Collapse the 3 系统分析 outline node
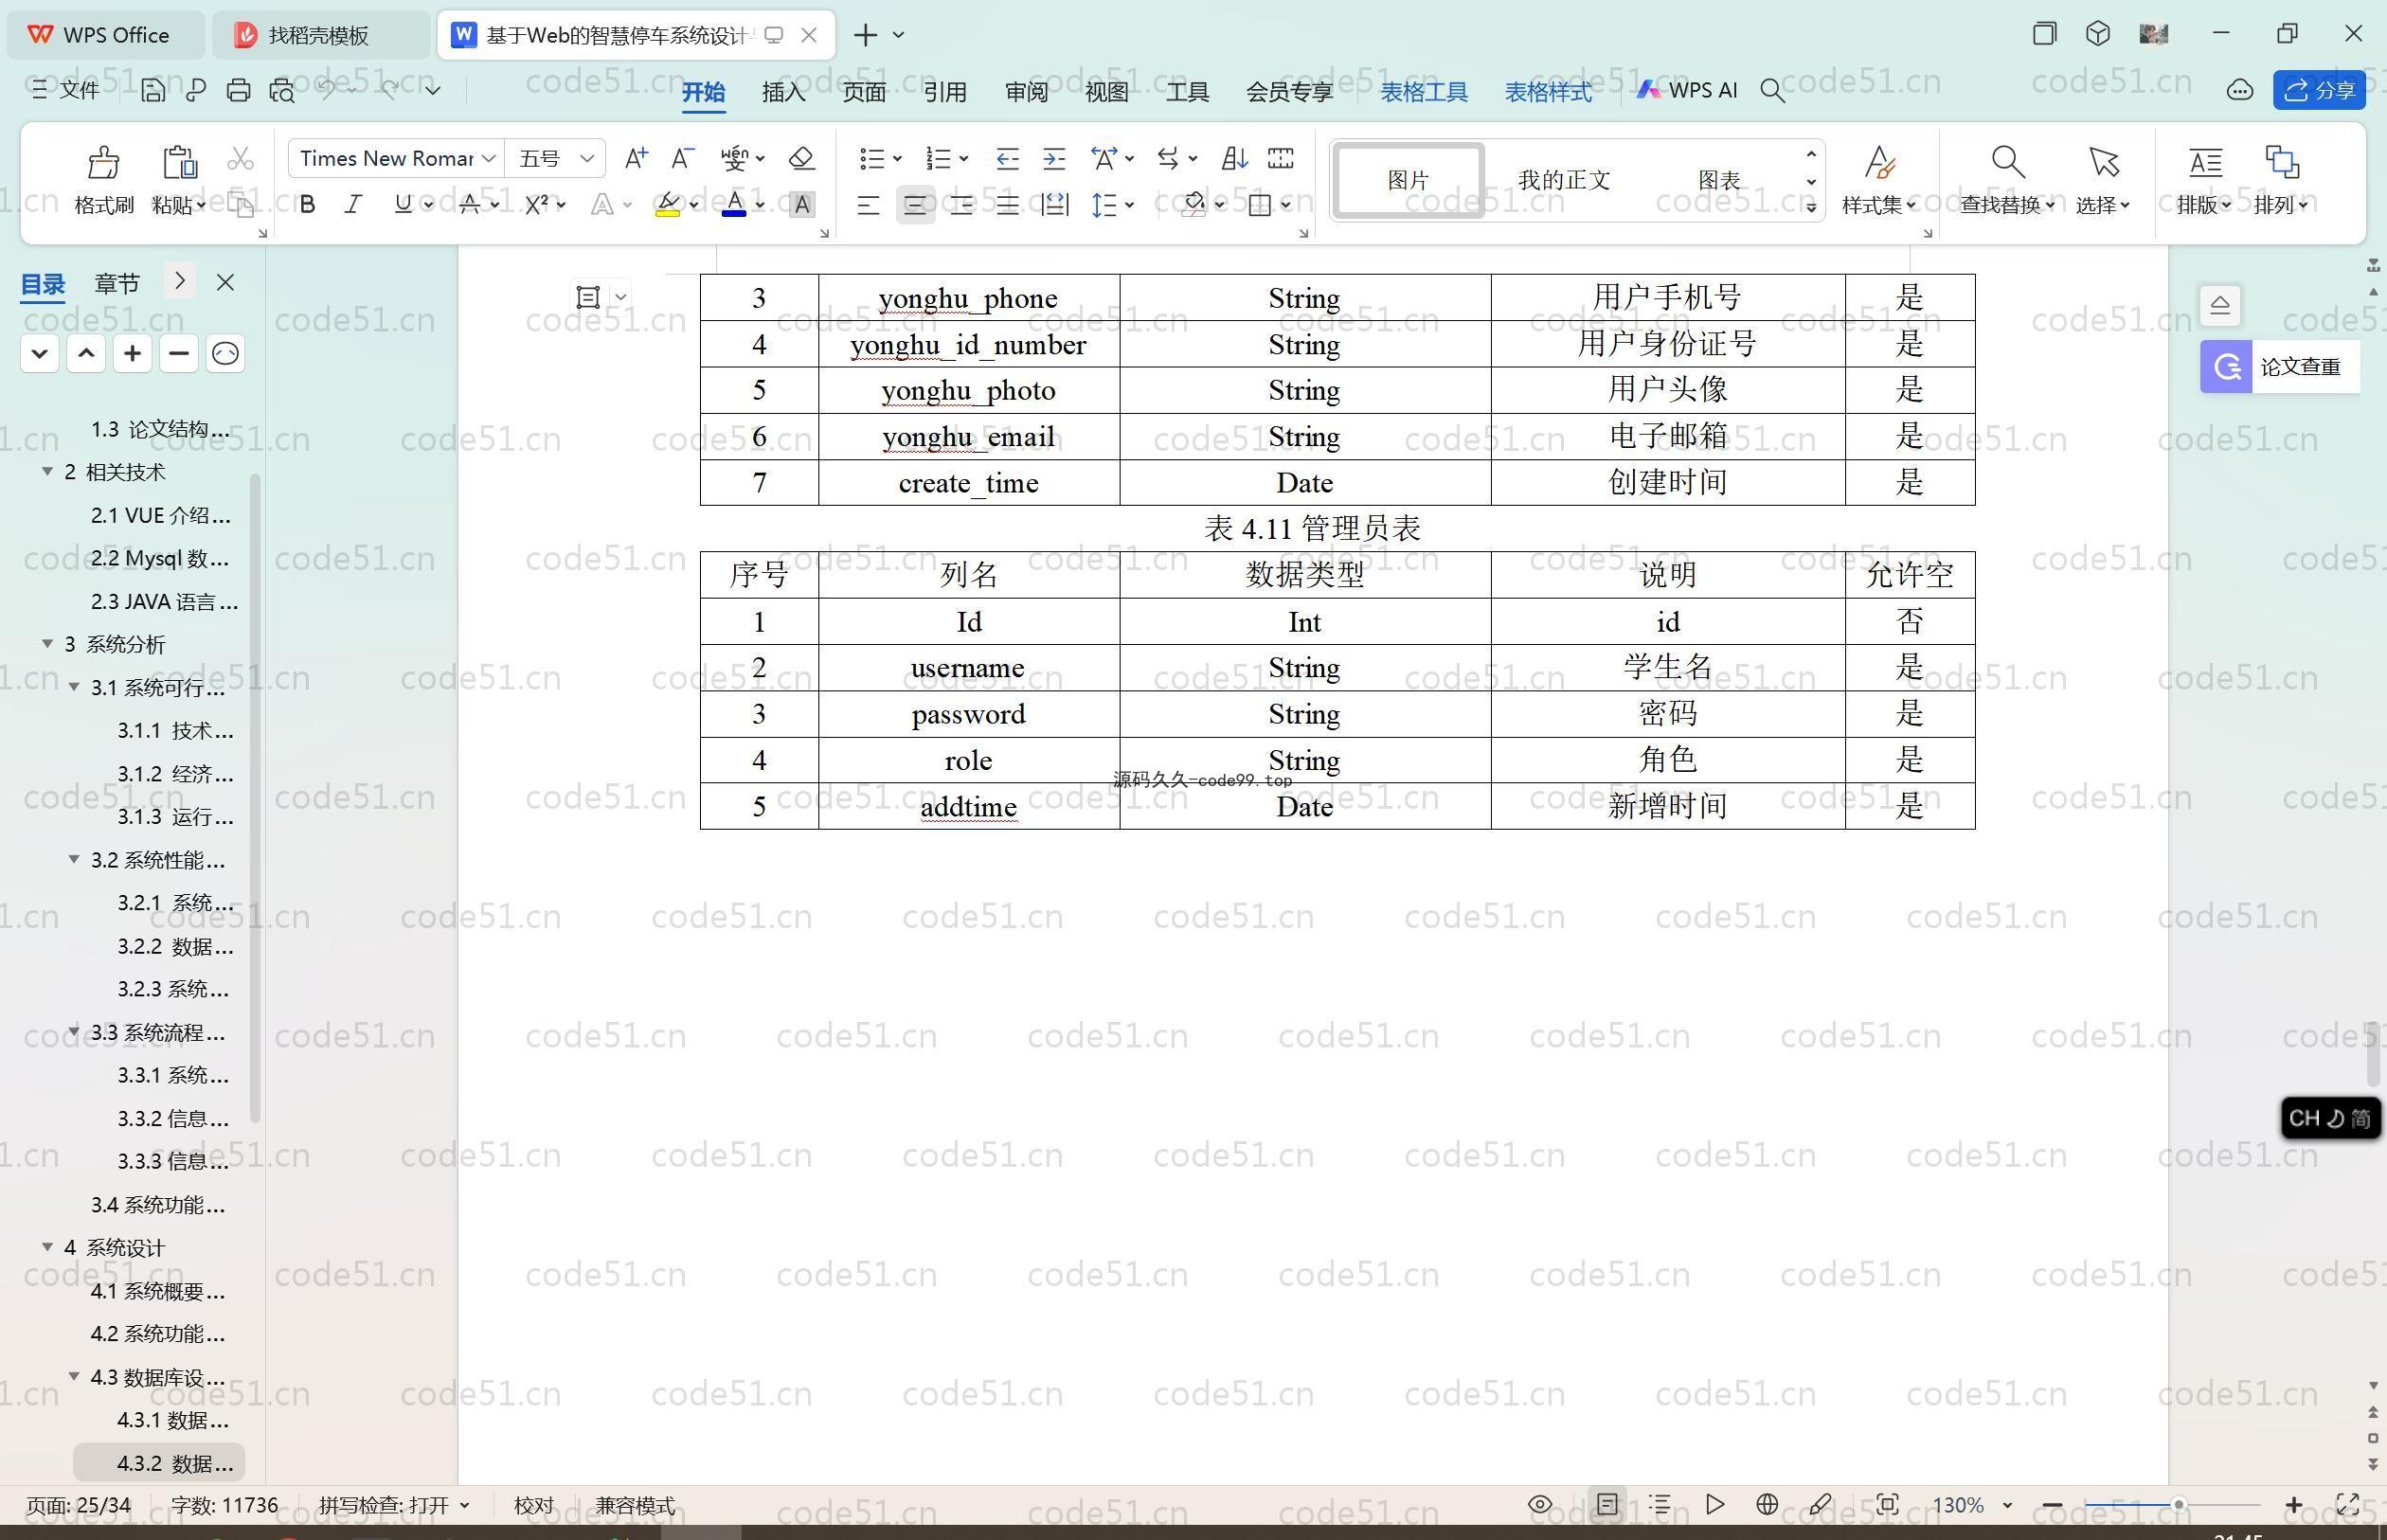Screen dimensions: 2387x1540 [47, 644]
